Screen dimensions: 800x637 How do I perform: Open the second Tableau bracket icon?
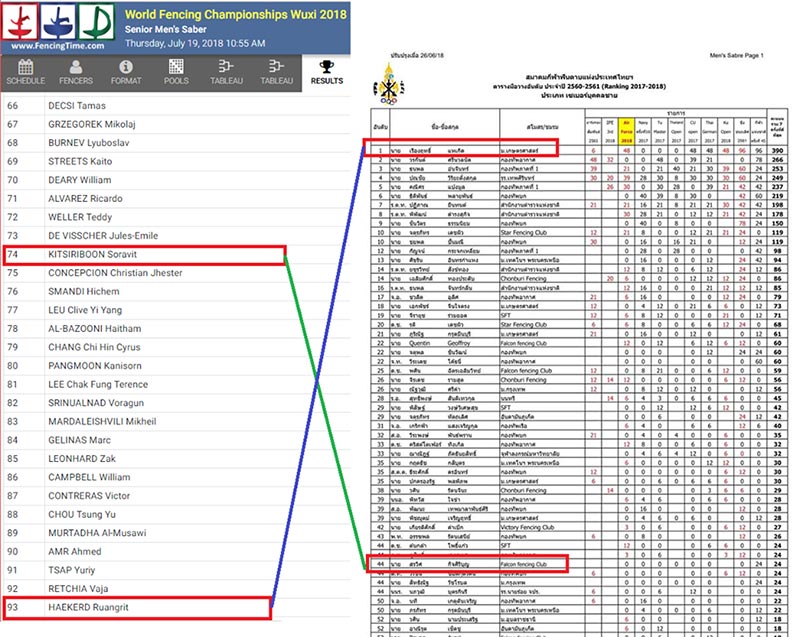[276, 67]
